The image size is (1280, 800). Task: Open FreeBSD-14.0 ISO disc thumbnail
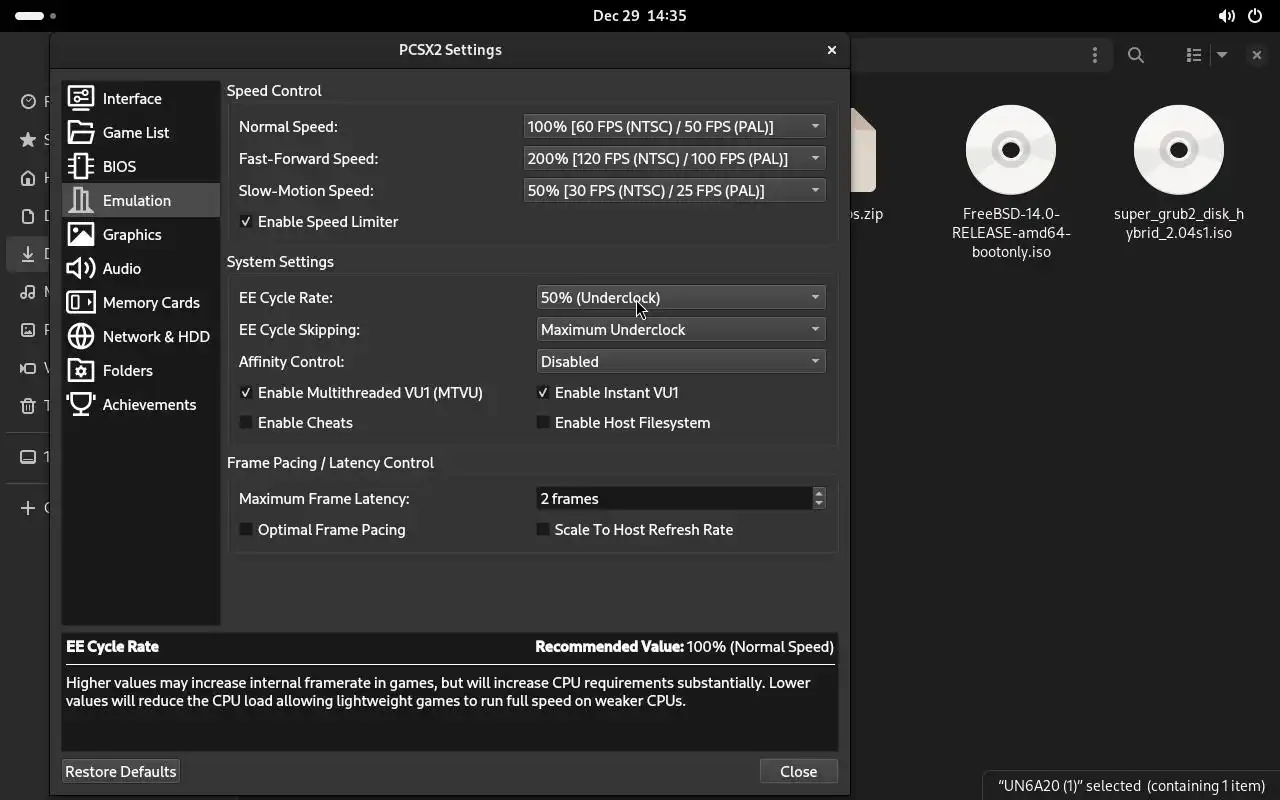(x=1011, y=150)
